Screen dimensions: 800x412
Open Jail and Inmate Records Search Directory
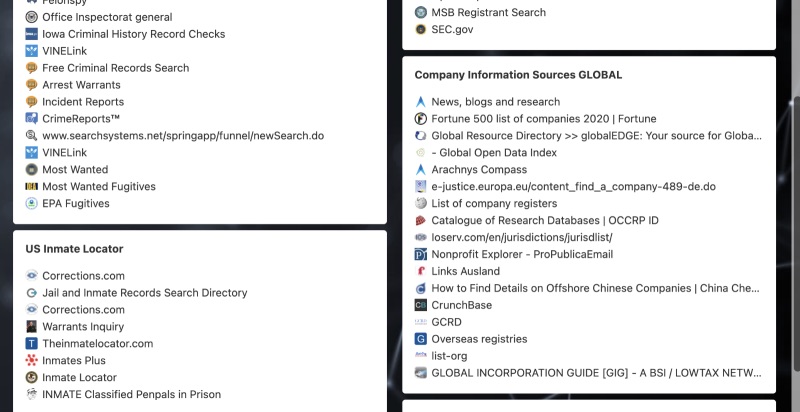pos(144,292)
